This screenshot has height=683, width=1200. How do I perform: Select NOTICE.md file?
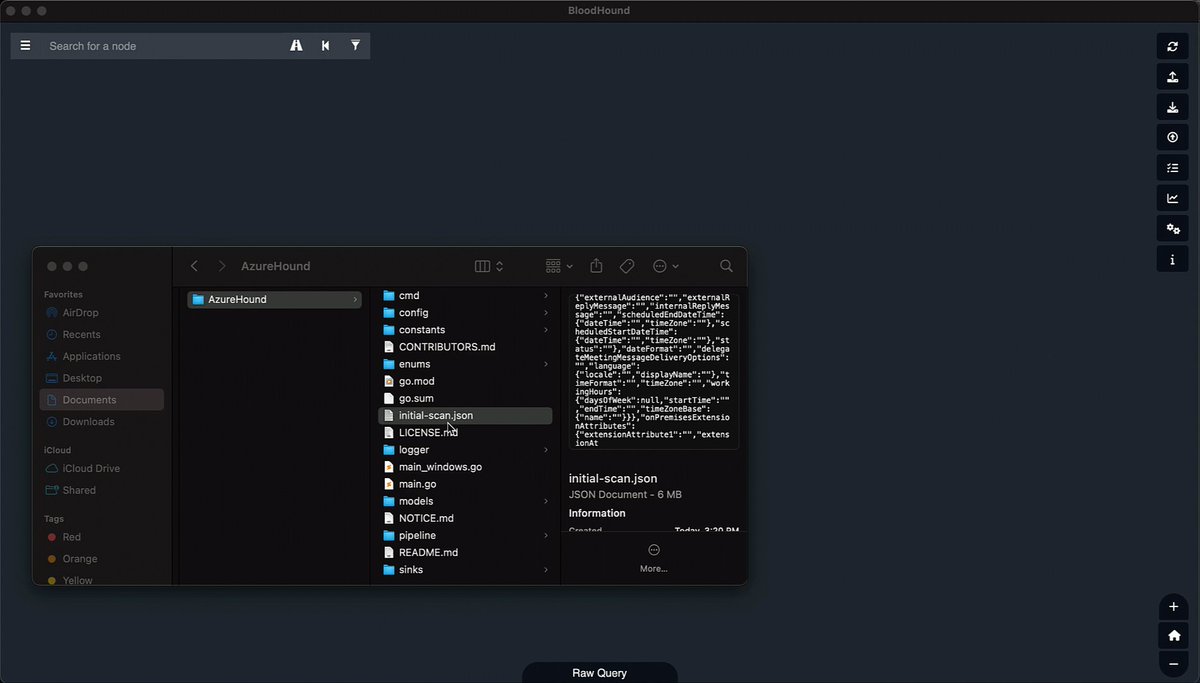pos(465,518)
